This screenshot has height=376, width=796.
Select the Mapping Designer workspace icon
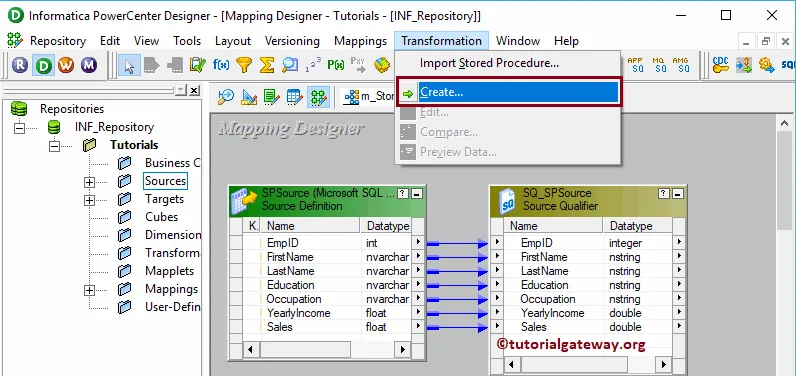click(x=318, y=96)
